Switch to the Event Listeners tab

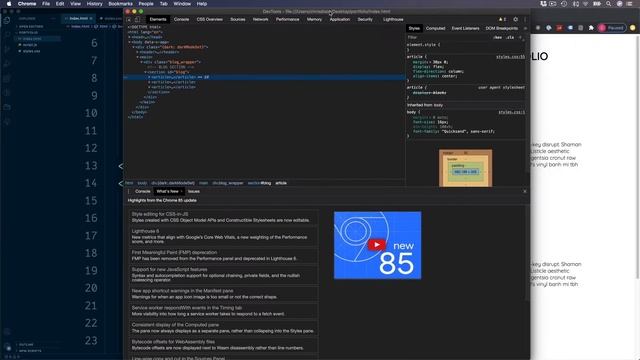tap(465, 29)
